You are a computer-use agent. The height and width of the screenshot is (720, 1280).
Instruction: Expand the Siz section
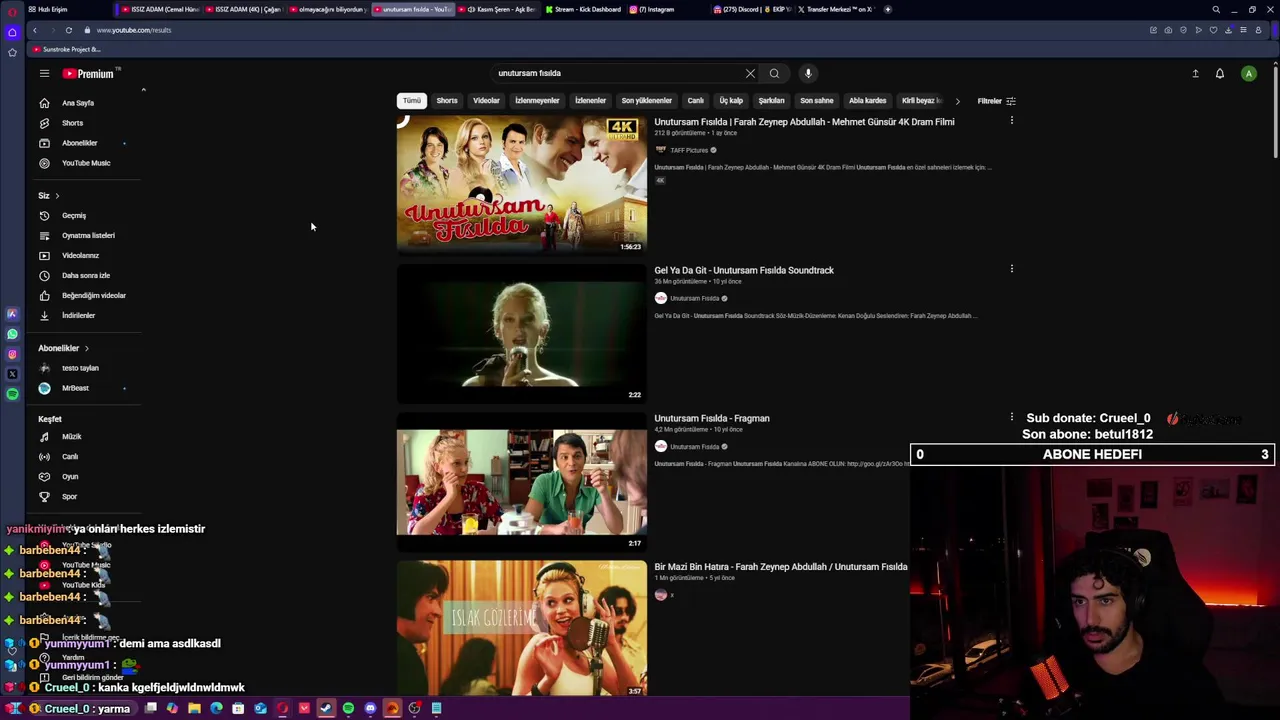click(x=49, y=195)
